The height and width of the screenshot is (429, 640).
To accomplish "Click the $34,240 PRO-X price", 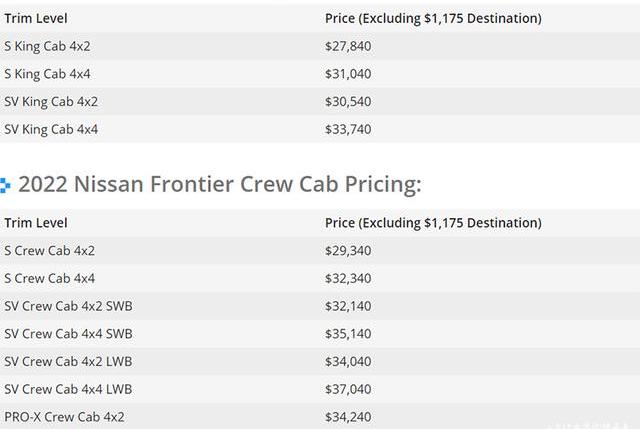I will point(348,417).
